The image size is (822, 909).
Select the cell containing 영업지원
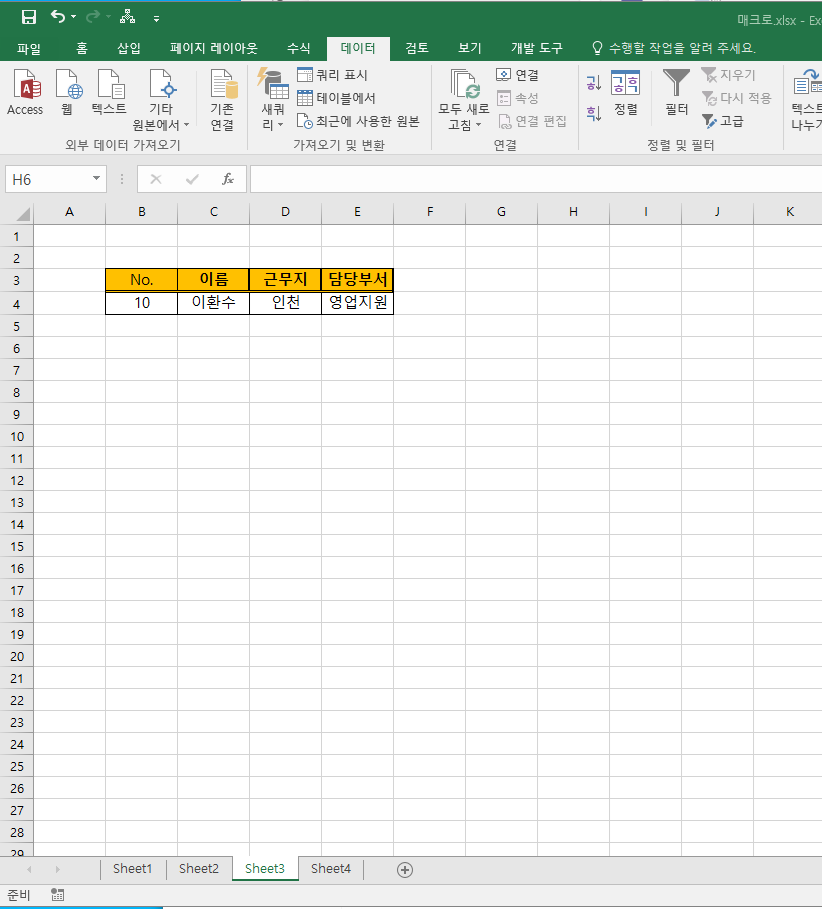pos(358,303)
